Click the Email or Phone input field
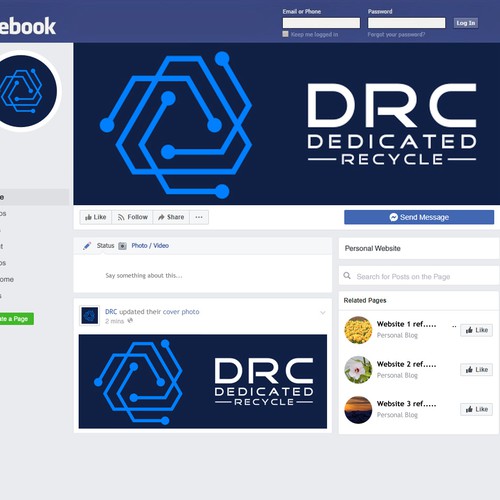Image resolution: width=500 pixels, height=500 pixels. [321, 23]
